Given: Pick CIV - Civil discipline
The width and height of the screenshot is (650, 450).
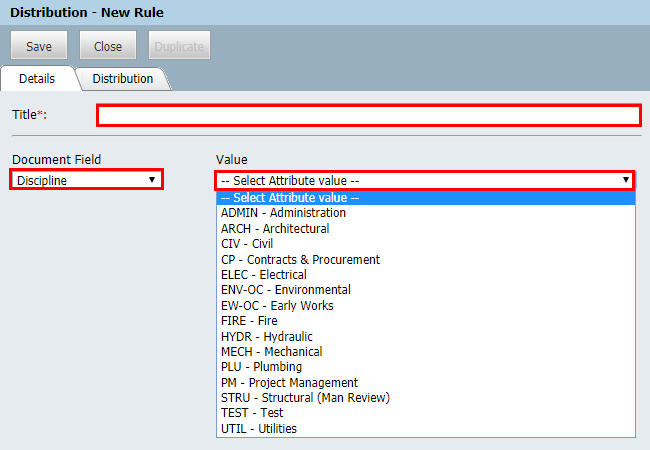Looking at the screenshot, I should 246,244.
